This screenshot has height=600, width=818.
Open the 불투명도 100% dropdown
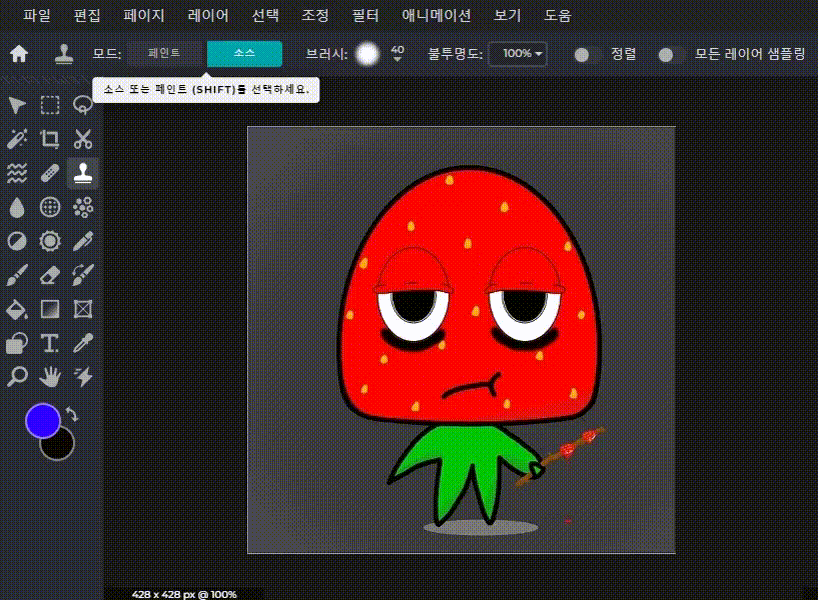518,54
